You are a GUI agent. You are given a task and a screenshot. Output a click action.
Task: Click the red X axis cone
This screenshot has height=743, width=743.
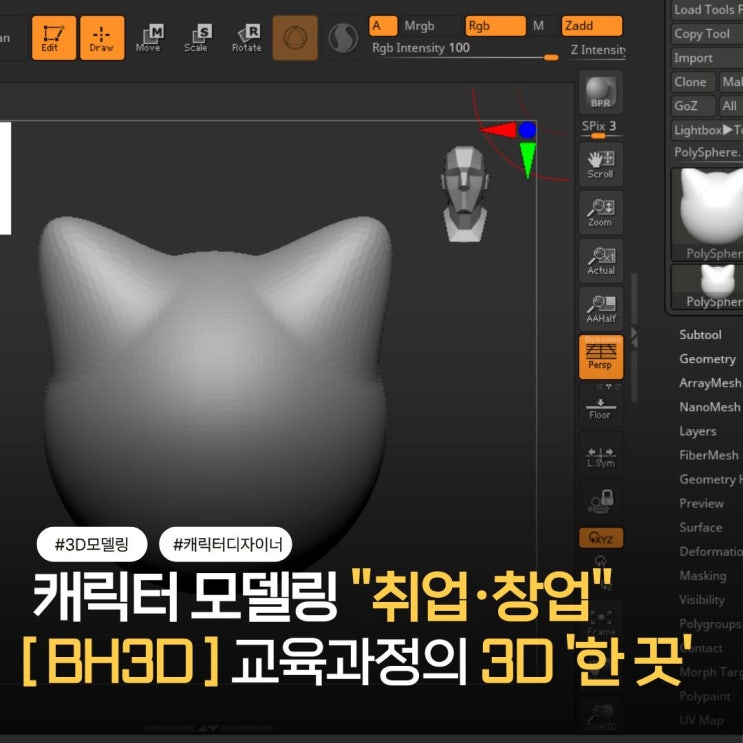(x=498, y=129)
